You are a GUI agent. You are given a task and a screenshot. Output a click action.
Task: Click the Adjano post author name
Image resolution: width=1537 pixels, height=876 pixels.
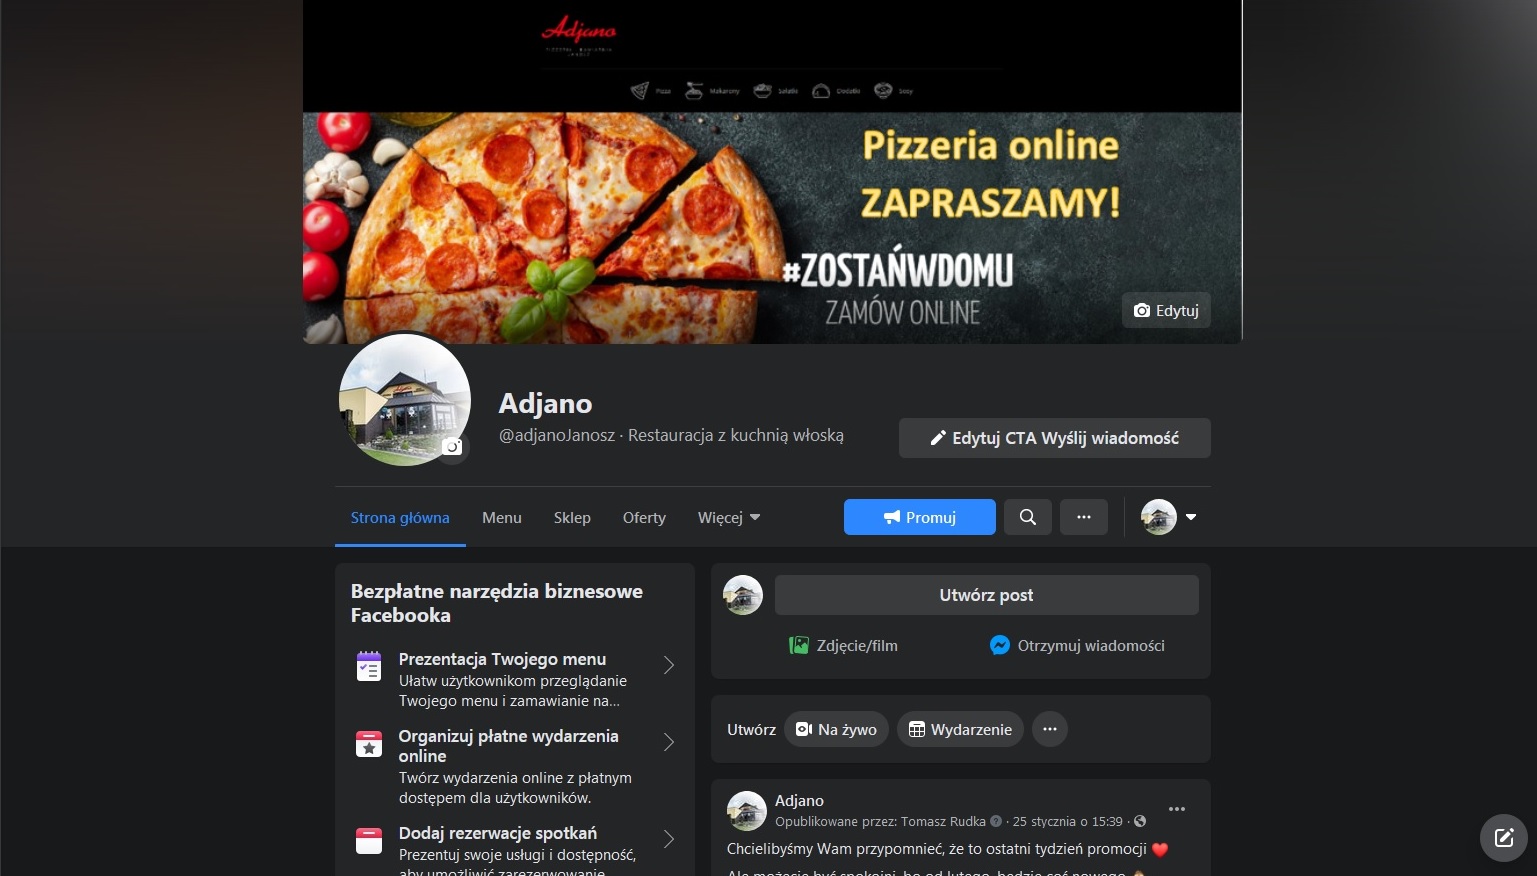pyautogui.click(x=799, y=800)
